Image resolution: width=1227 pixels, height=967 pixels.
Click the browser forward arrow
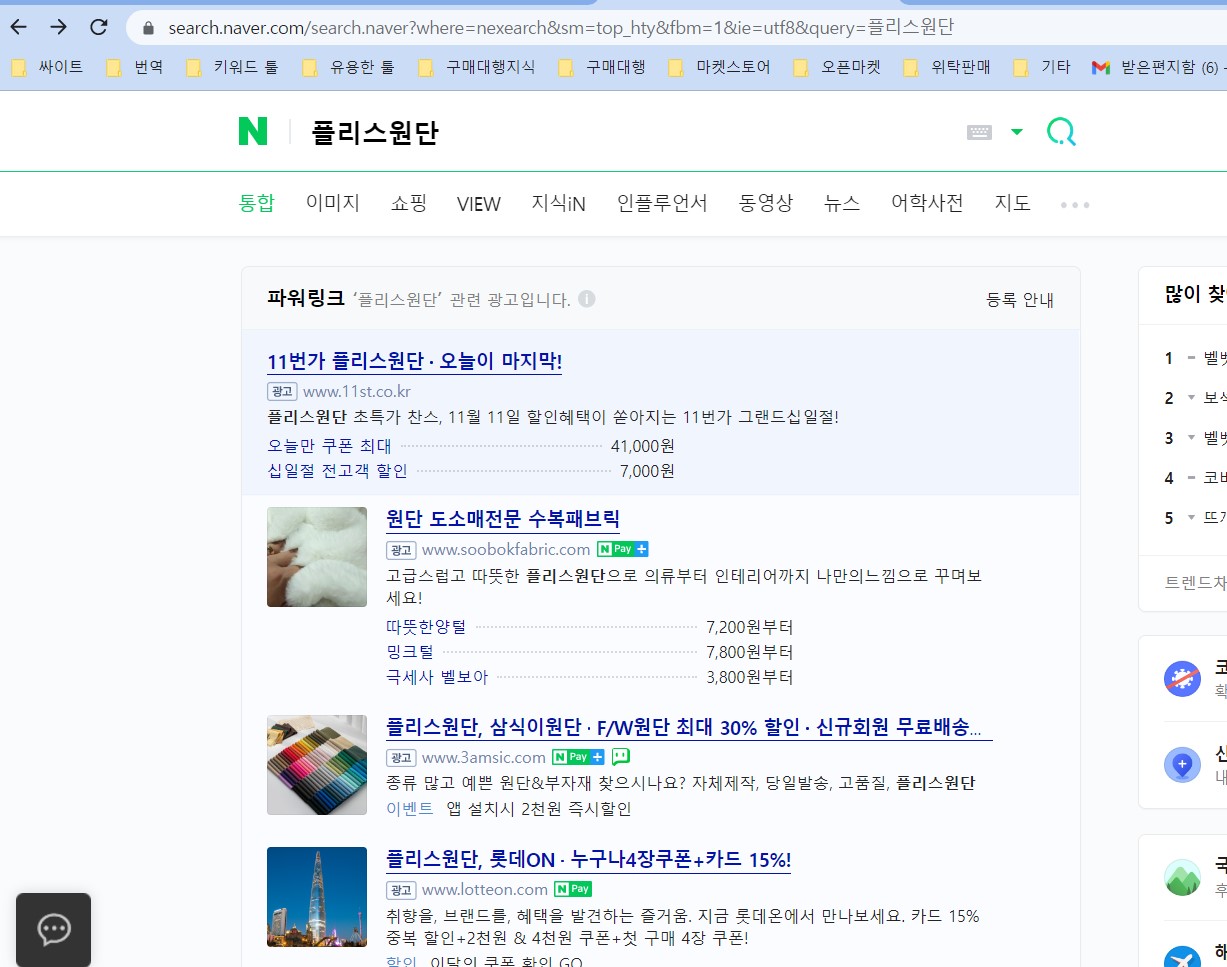[58, 27]
